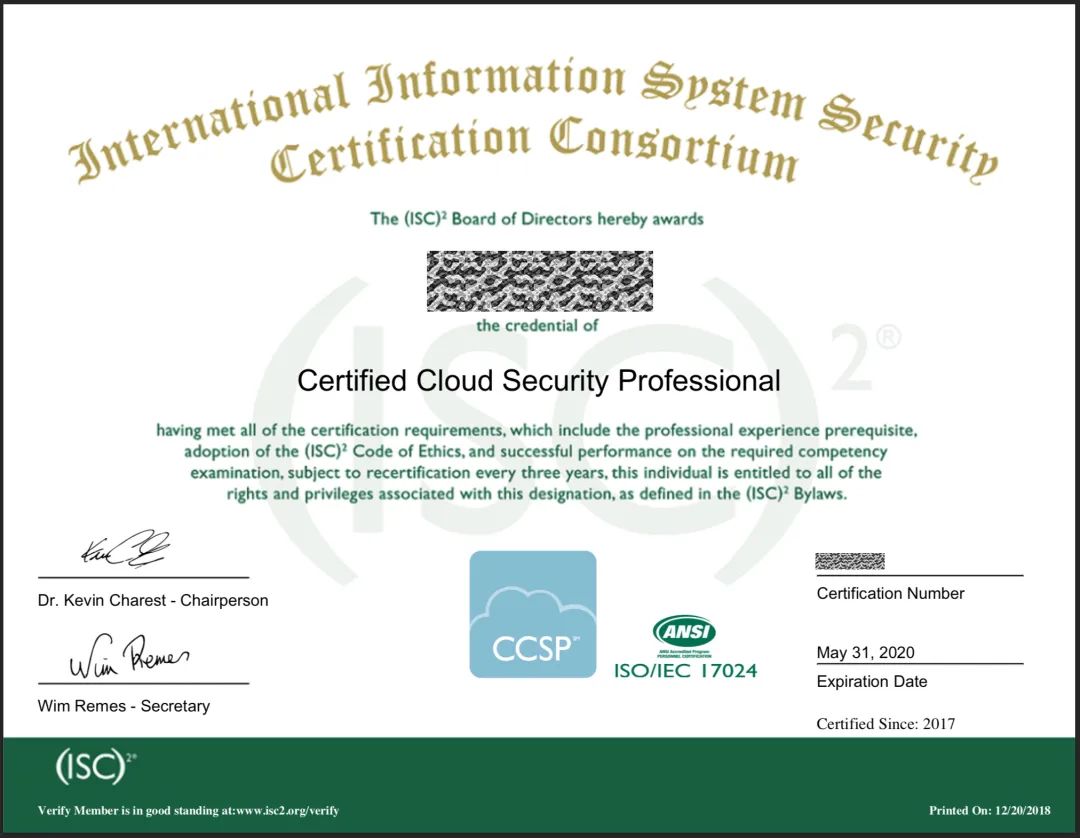Screen dimensions: 1080x838
Task: Click 'the credential of' text
Action: (537, 326)
